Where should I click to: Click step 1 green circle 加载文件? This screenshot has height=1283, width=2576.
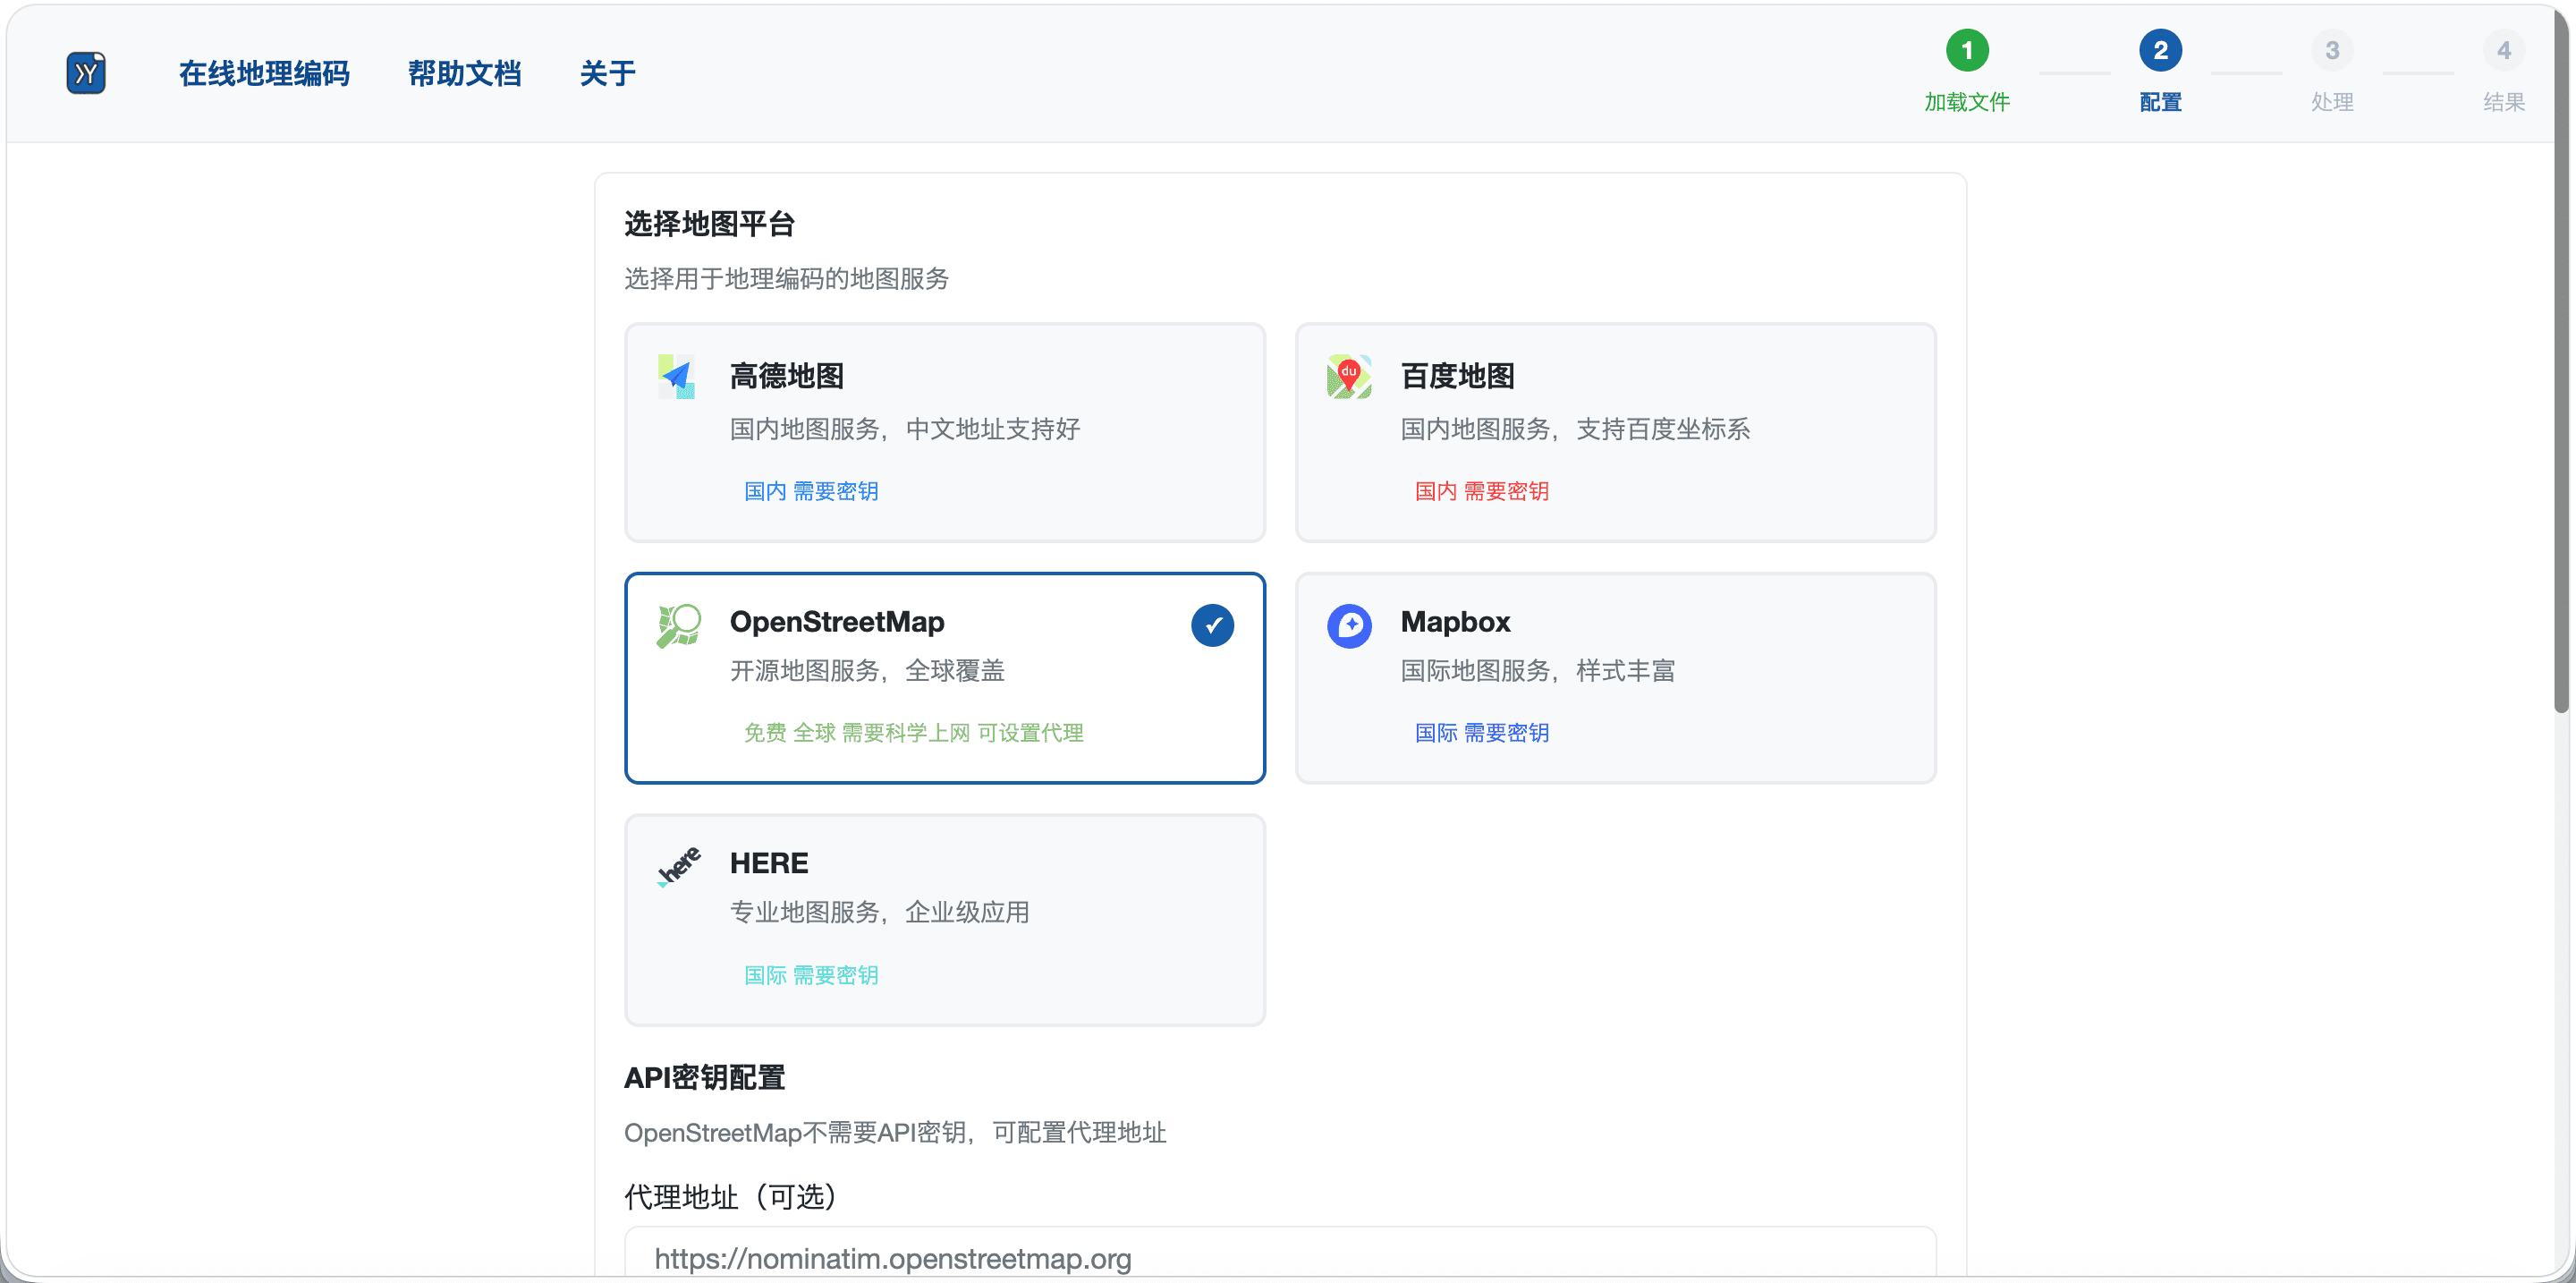1966,51
